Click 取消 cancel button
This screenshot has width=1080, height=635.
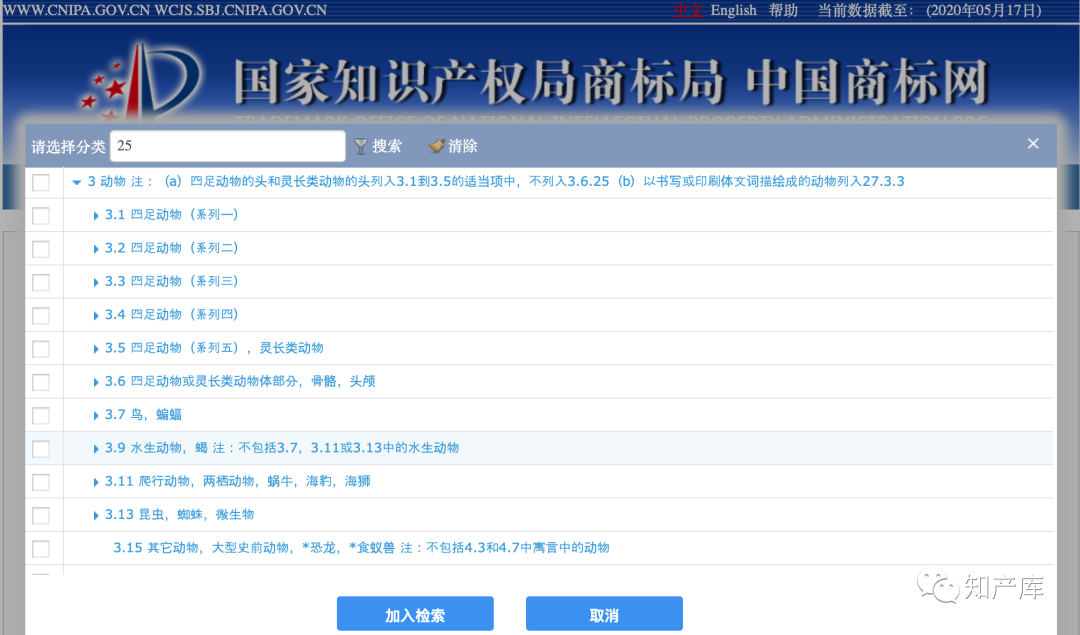(604, 614)
